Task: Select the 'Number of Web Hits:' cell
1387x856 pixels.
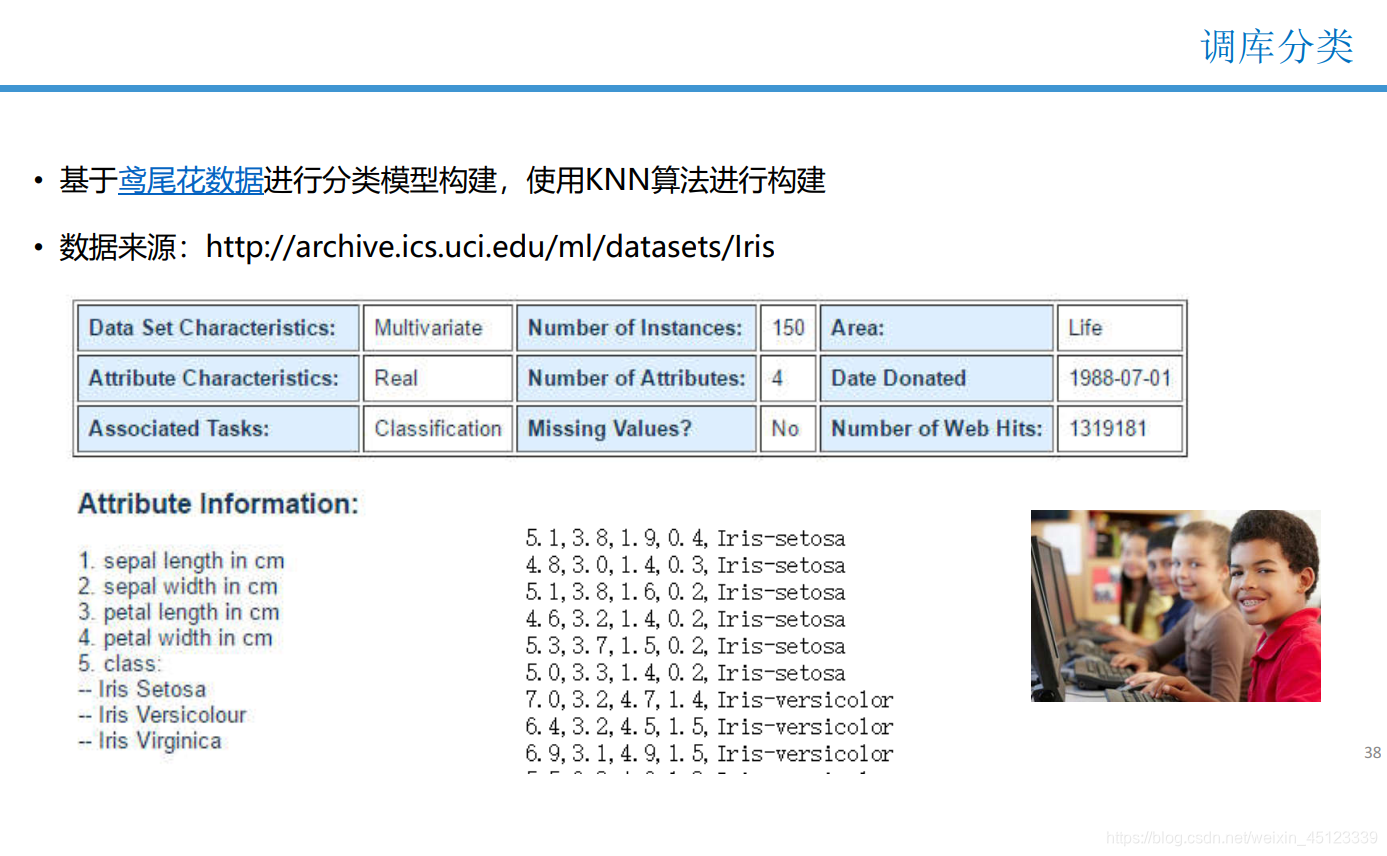Action: [x=936, y=429]
